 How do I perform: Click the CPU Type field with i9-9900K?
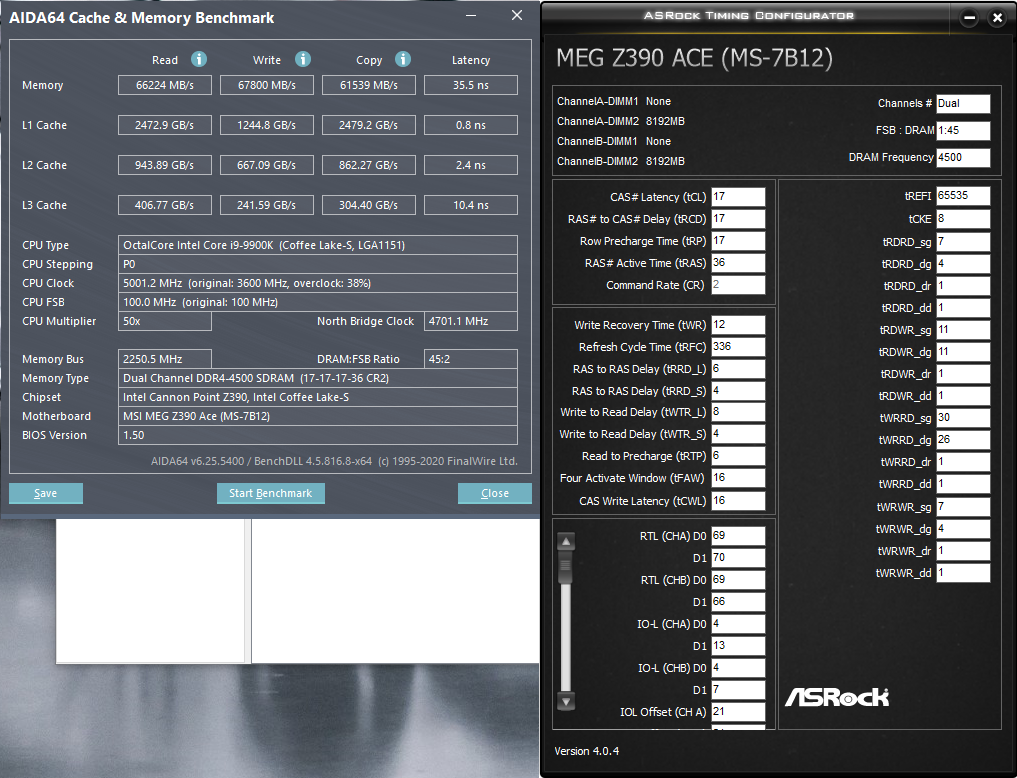[318, 245]
